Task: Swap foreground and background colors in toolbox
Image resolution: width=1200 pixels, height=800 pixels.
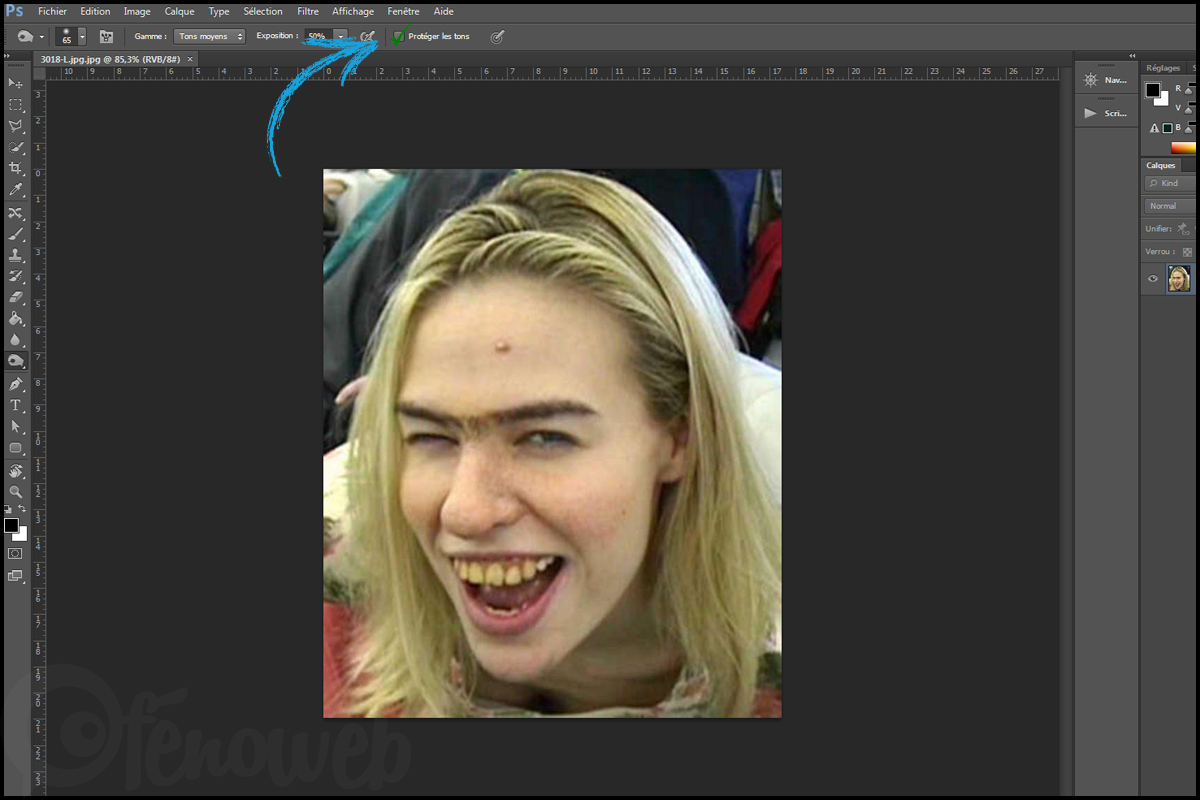Action: click(x=22, y=510)
